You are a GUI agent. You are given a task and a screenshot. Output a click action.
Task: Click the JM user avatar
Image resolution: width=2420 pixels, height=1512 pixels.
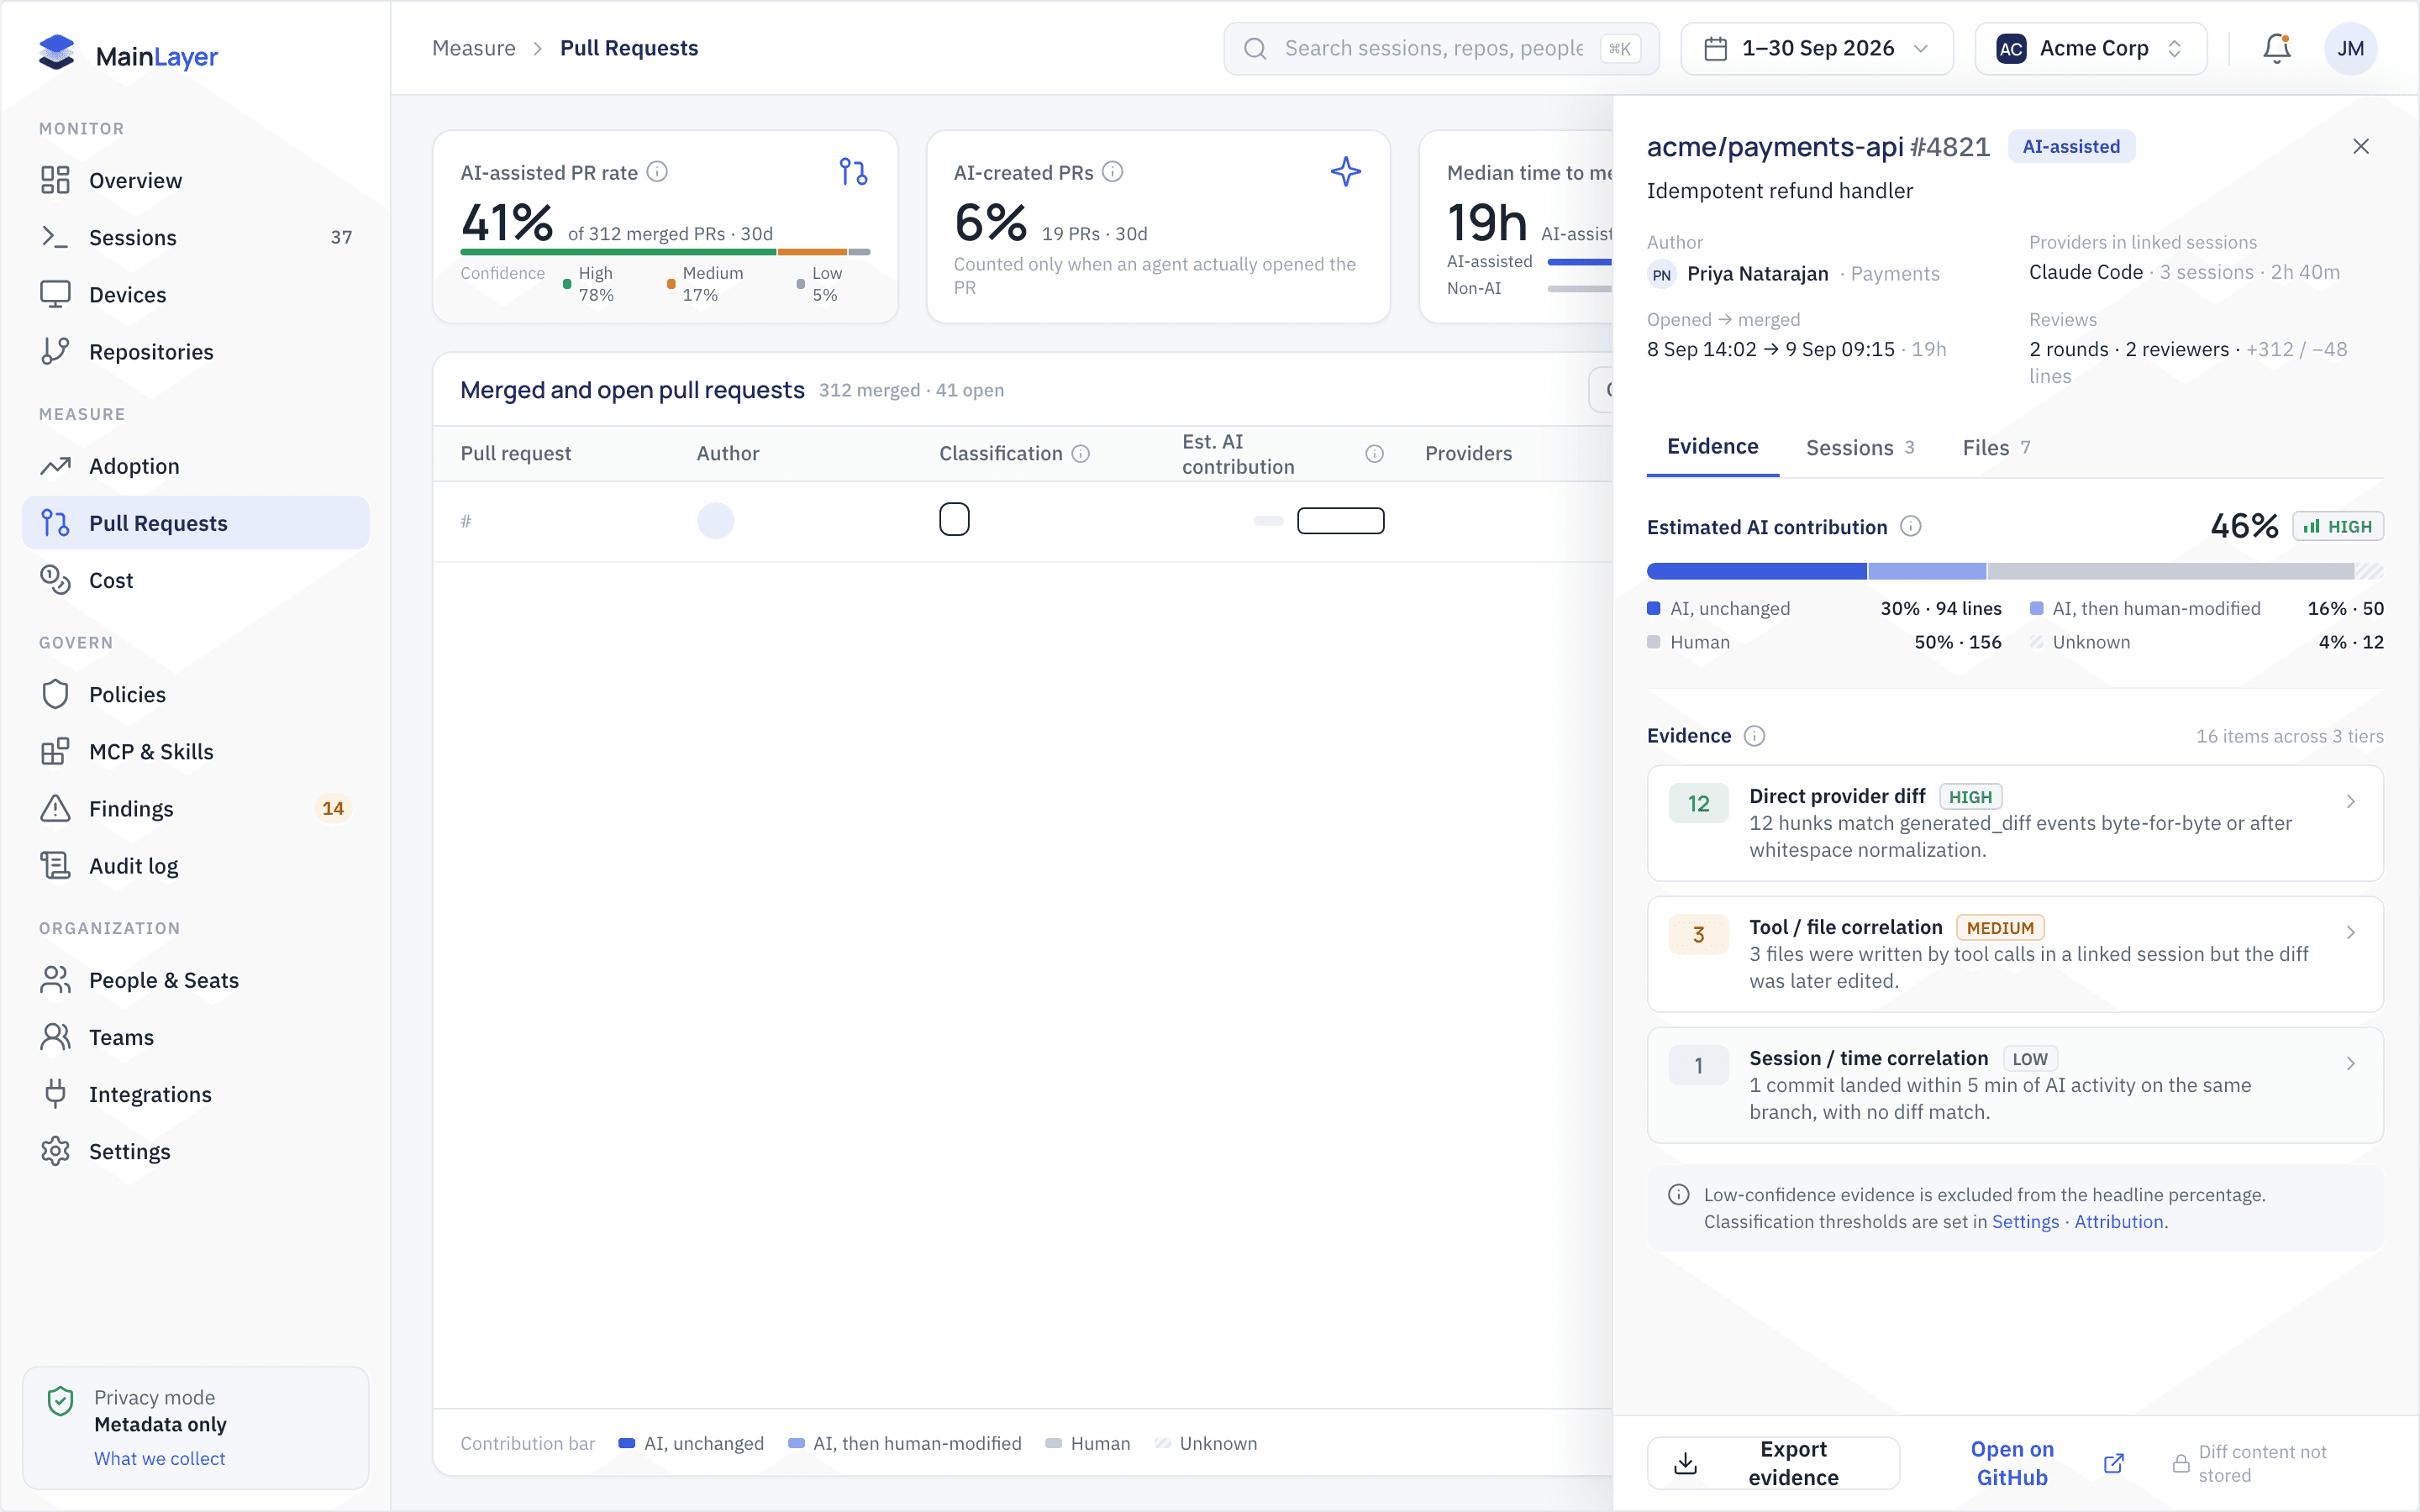[2351, 48]
